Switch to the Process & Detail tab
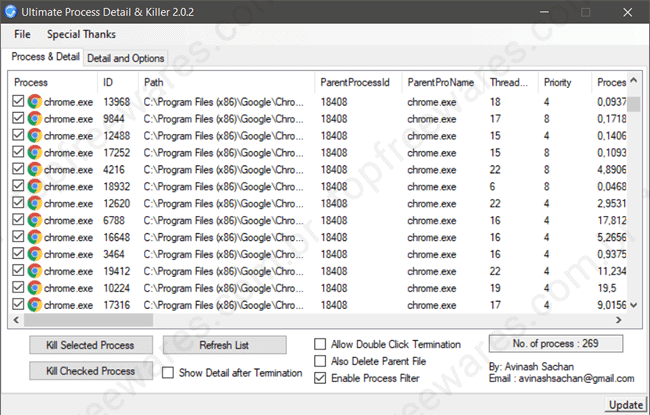This screenshot has height=415, width=650. click(45, 57)
